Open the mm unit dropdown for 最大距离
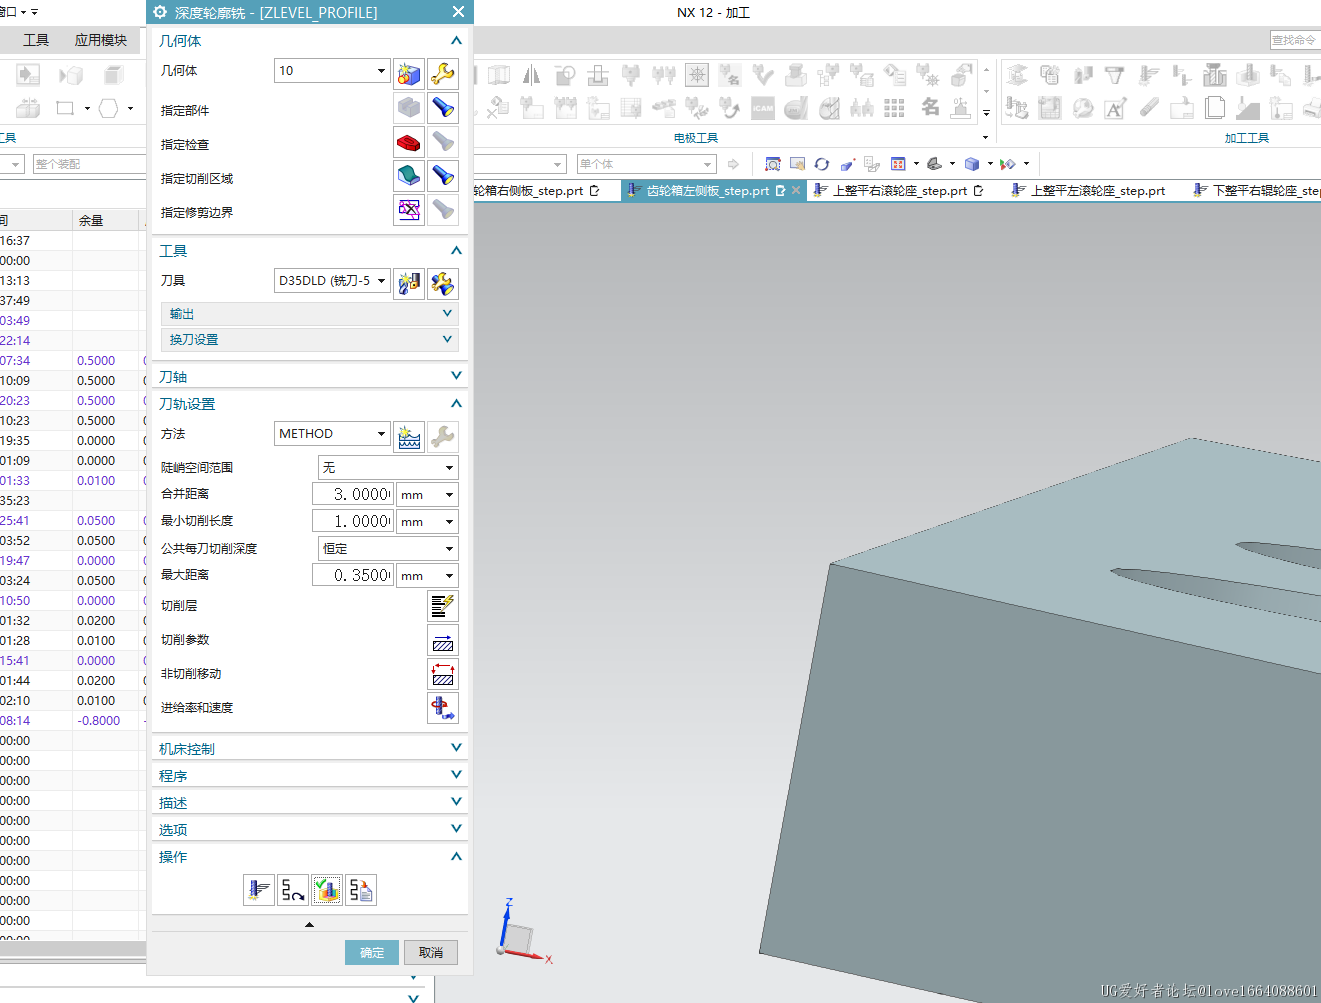The width and height of the screenshot is (1321, 1003). 427,575
